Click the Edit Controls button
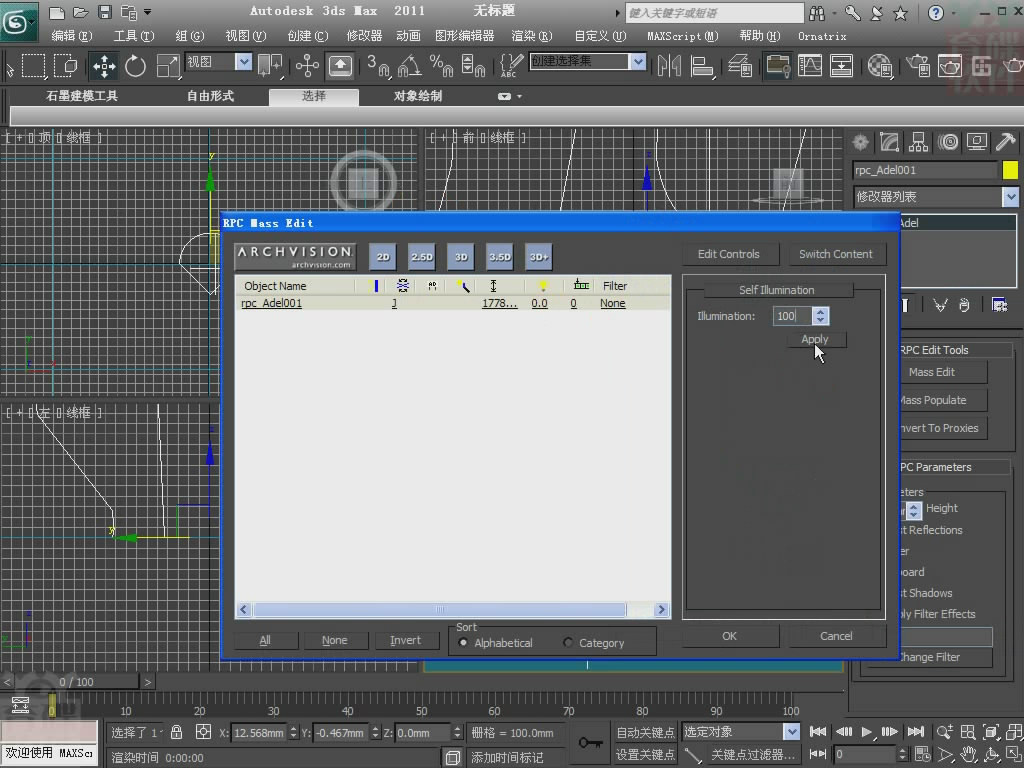 [729, 254]
